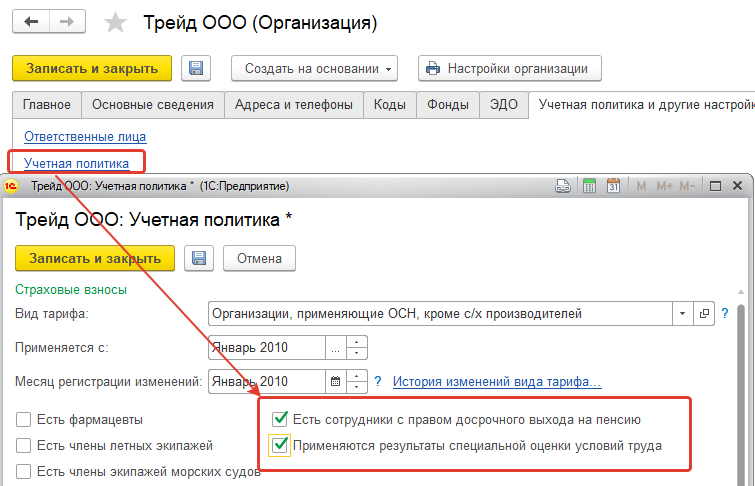The height and width of the screenshot is (486, 755).
Task: Switch to the ЭДО tab
Action: 504,105
